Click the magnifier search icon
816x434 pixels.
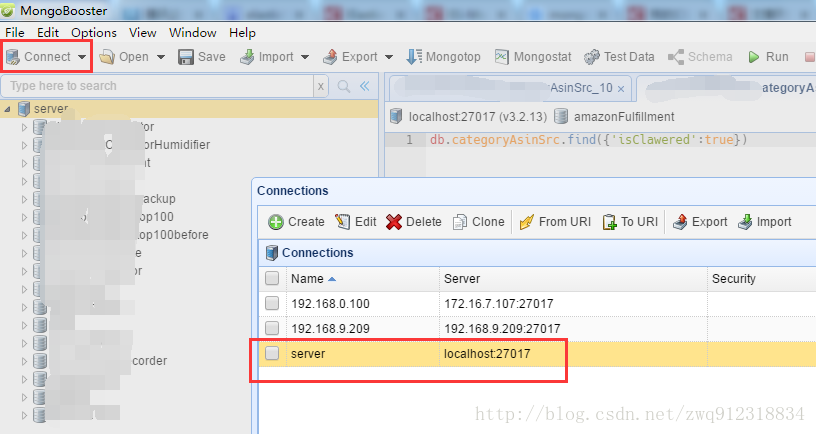(344, 86)
